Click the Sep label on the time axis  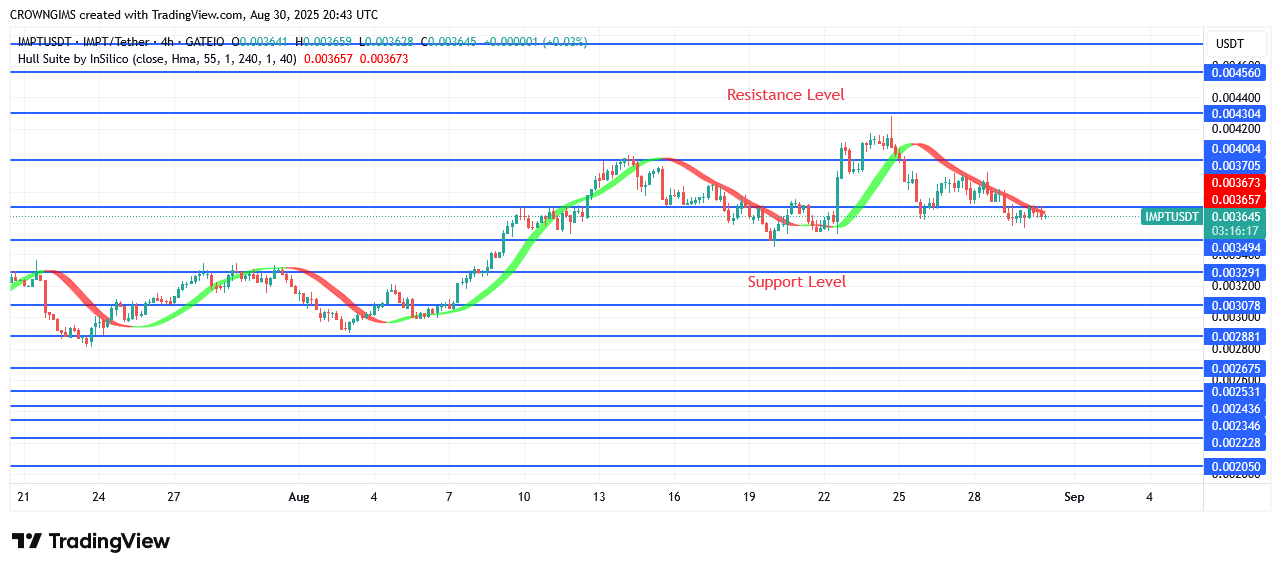click(x=1074, y=496)
